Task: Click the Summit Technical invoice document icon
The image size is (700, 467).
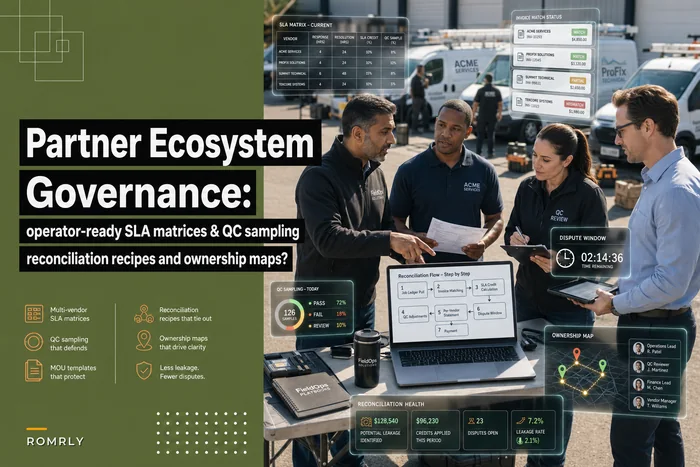Action: [x=520, y=80]
